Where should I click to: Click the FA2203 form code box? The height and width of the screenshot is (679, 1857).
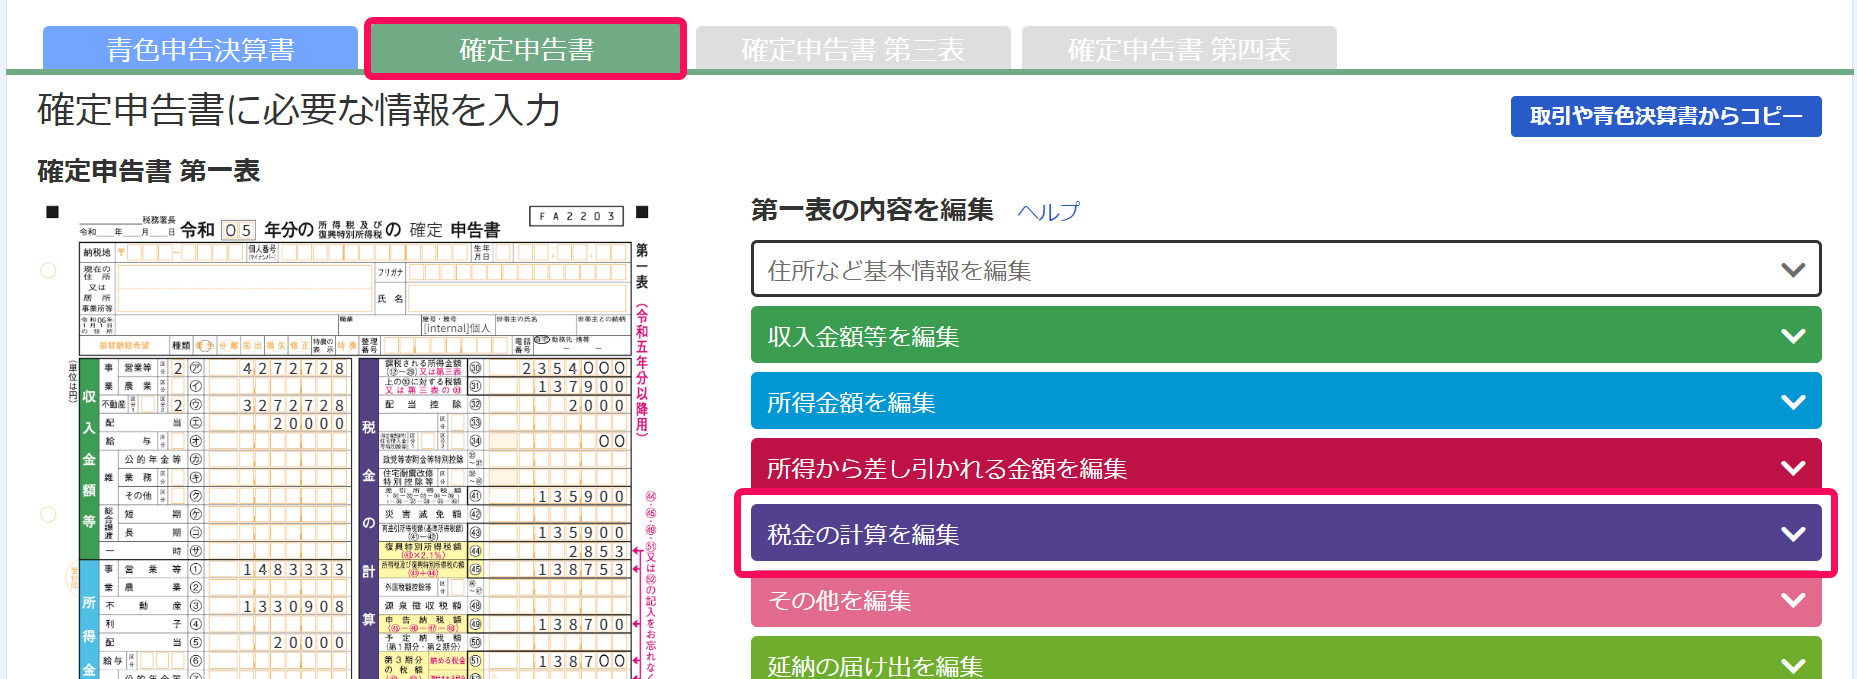click(x=577, y=216)
